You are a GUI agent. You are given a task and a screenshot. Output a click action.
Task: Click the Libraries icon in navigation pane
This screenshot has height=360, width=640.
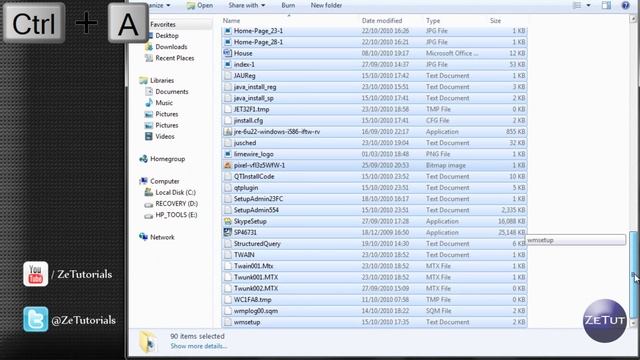[x=143, y=80]
